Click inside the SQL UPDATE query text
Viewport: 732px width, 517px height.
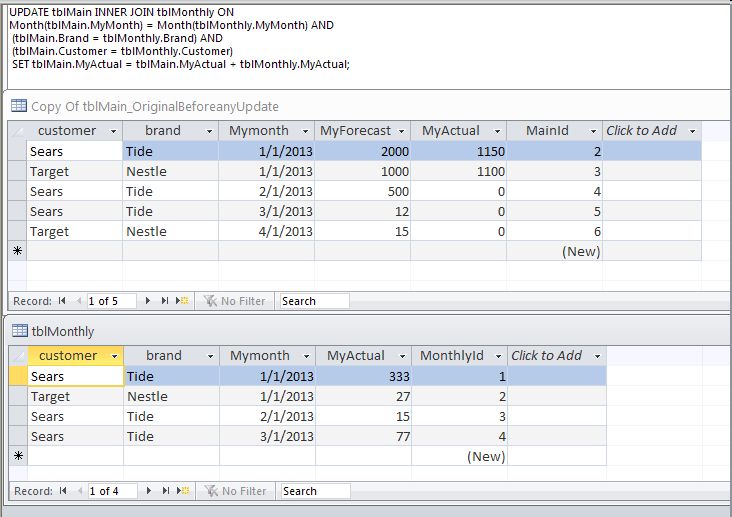coord(179,38)
